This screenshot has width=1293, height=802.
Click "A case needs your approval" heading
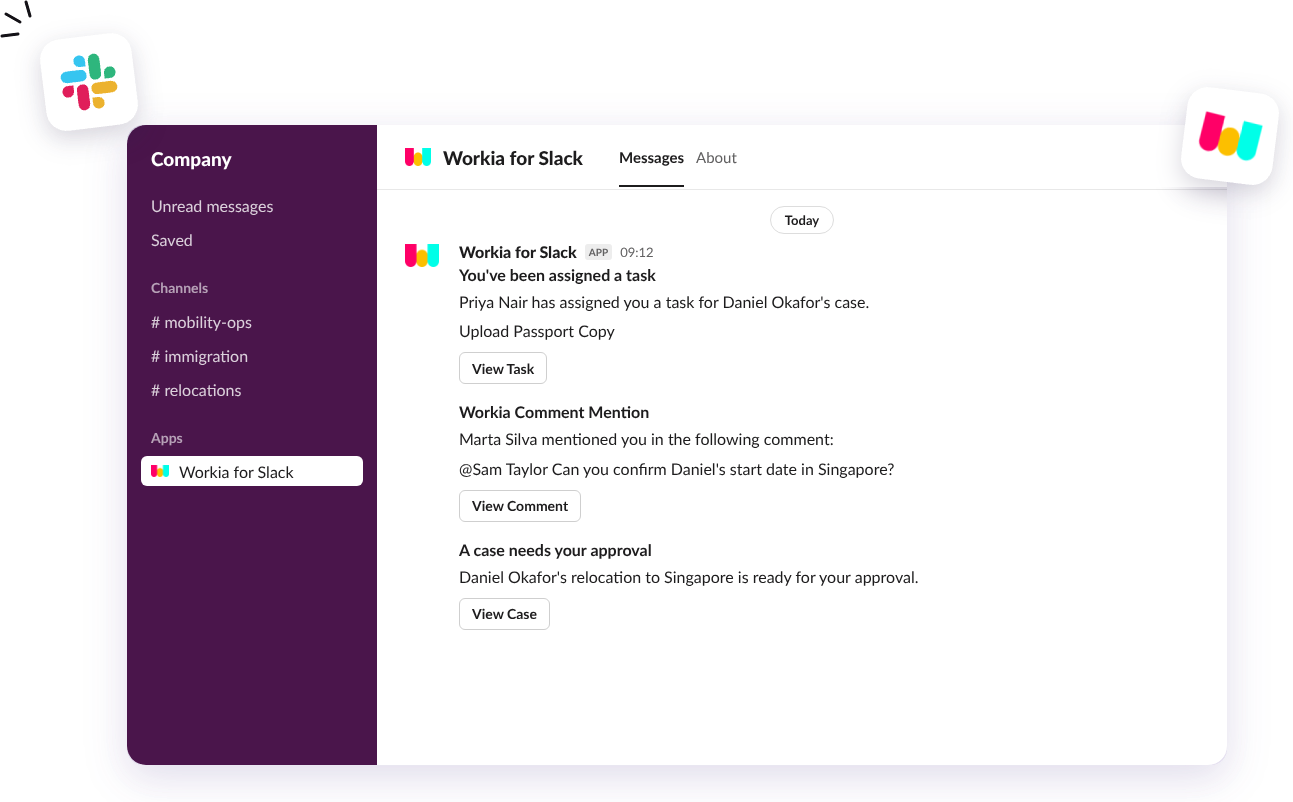555,550
